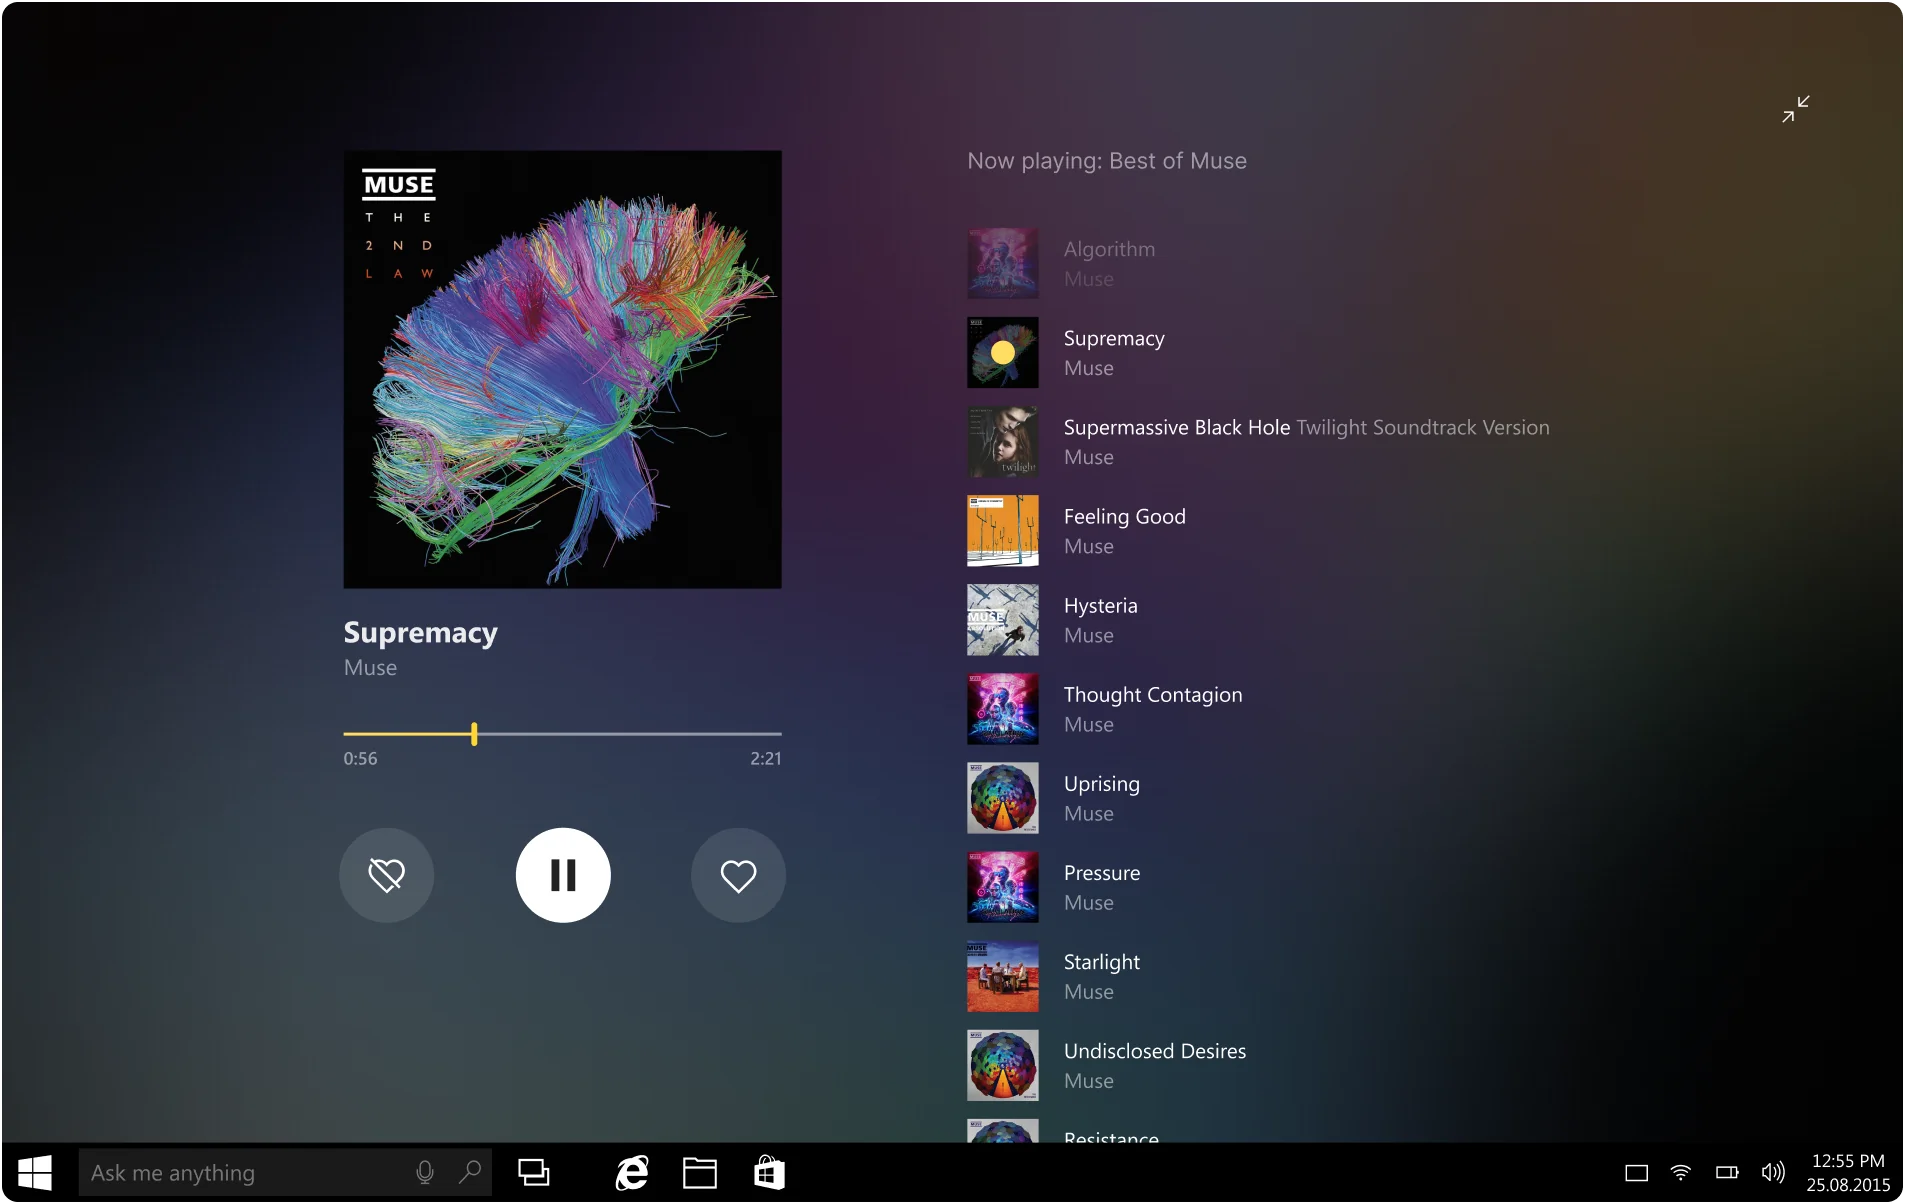
Task: Launch Edge browser from taskbar
Action: click(x=631, y=1172)
